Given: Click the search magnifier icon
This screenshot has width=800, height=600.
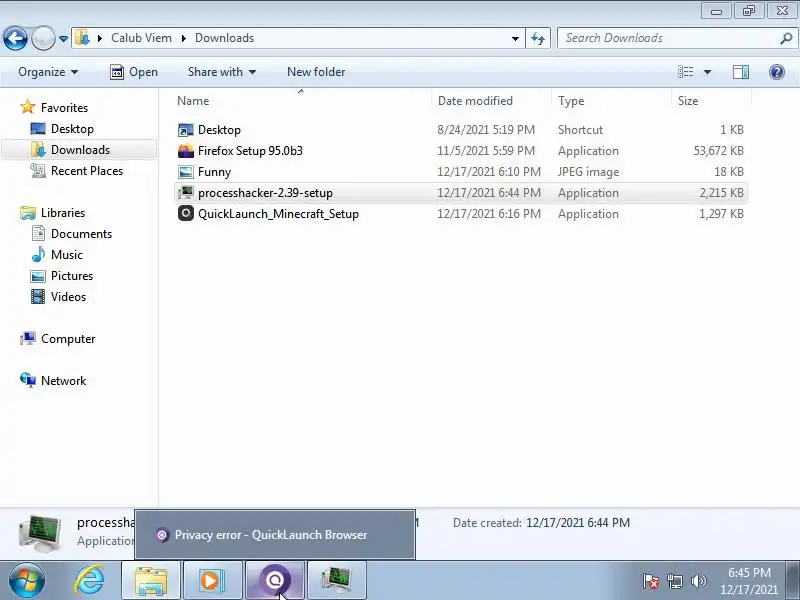Looking at the screenshot, I should pos(786,38).
